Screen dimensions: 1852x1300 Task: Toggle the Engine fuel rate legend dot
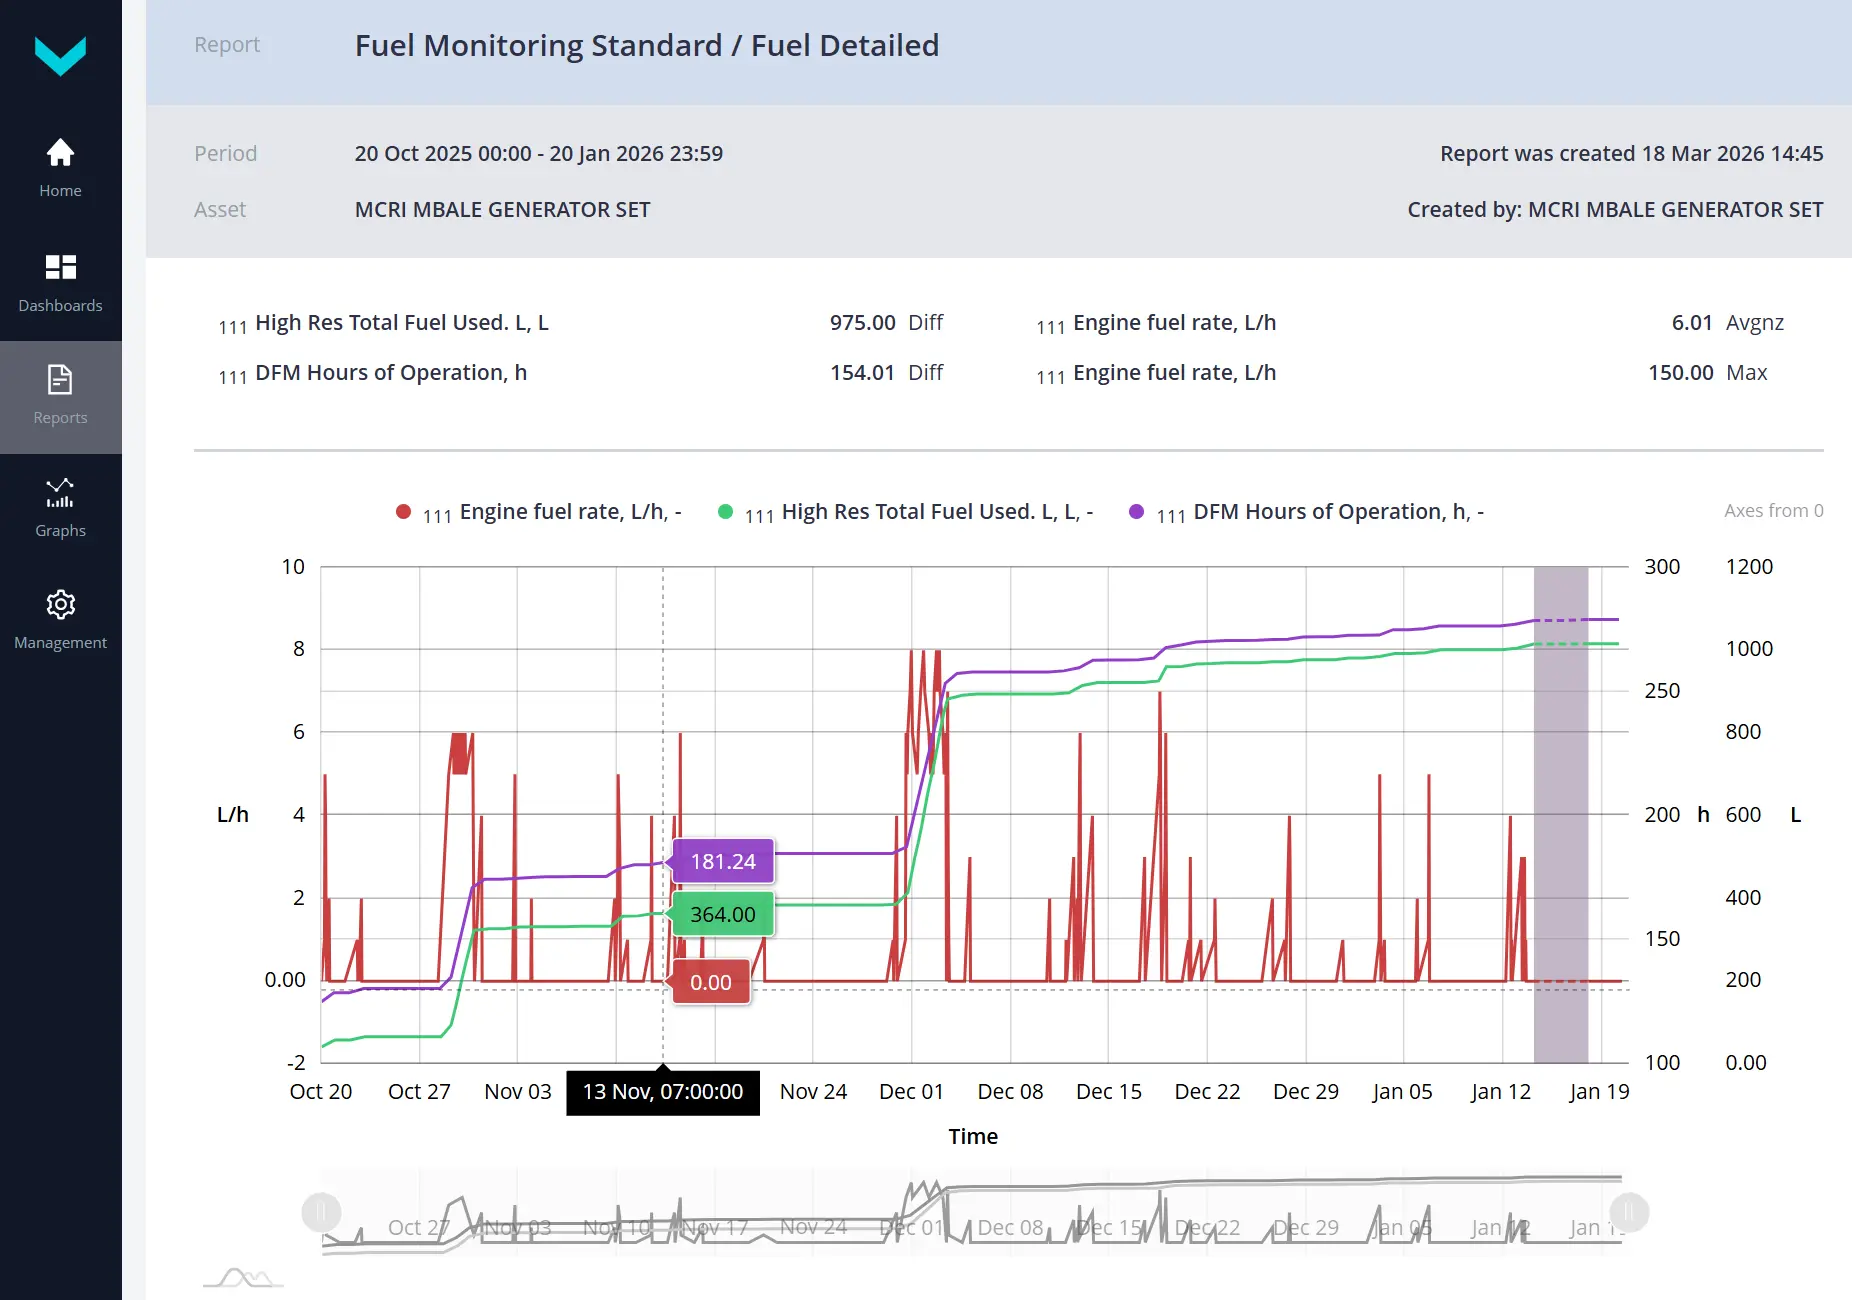(x=404, y=511)
